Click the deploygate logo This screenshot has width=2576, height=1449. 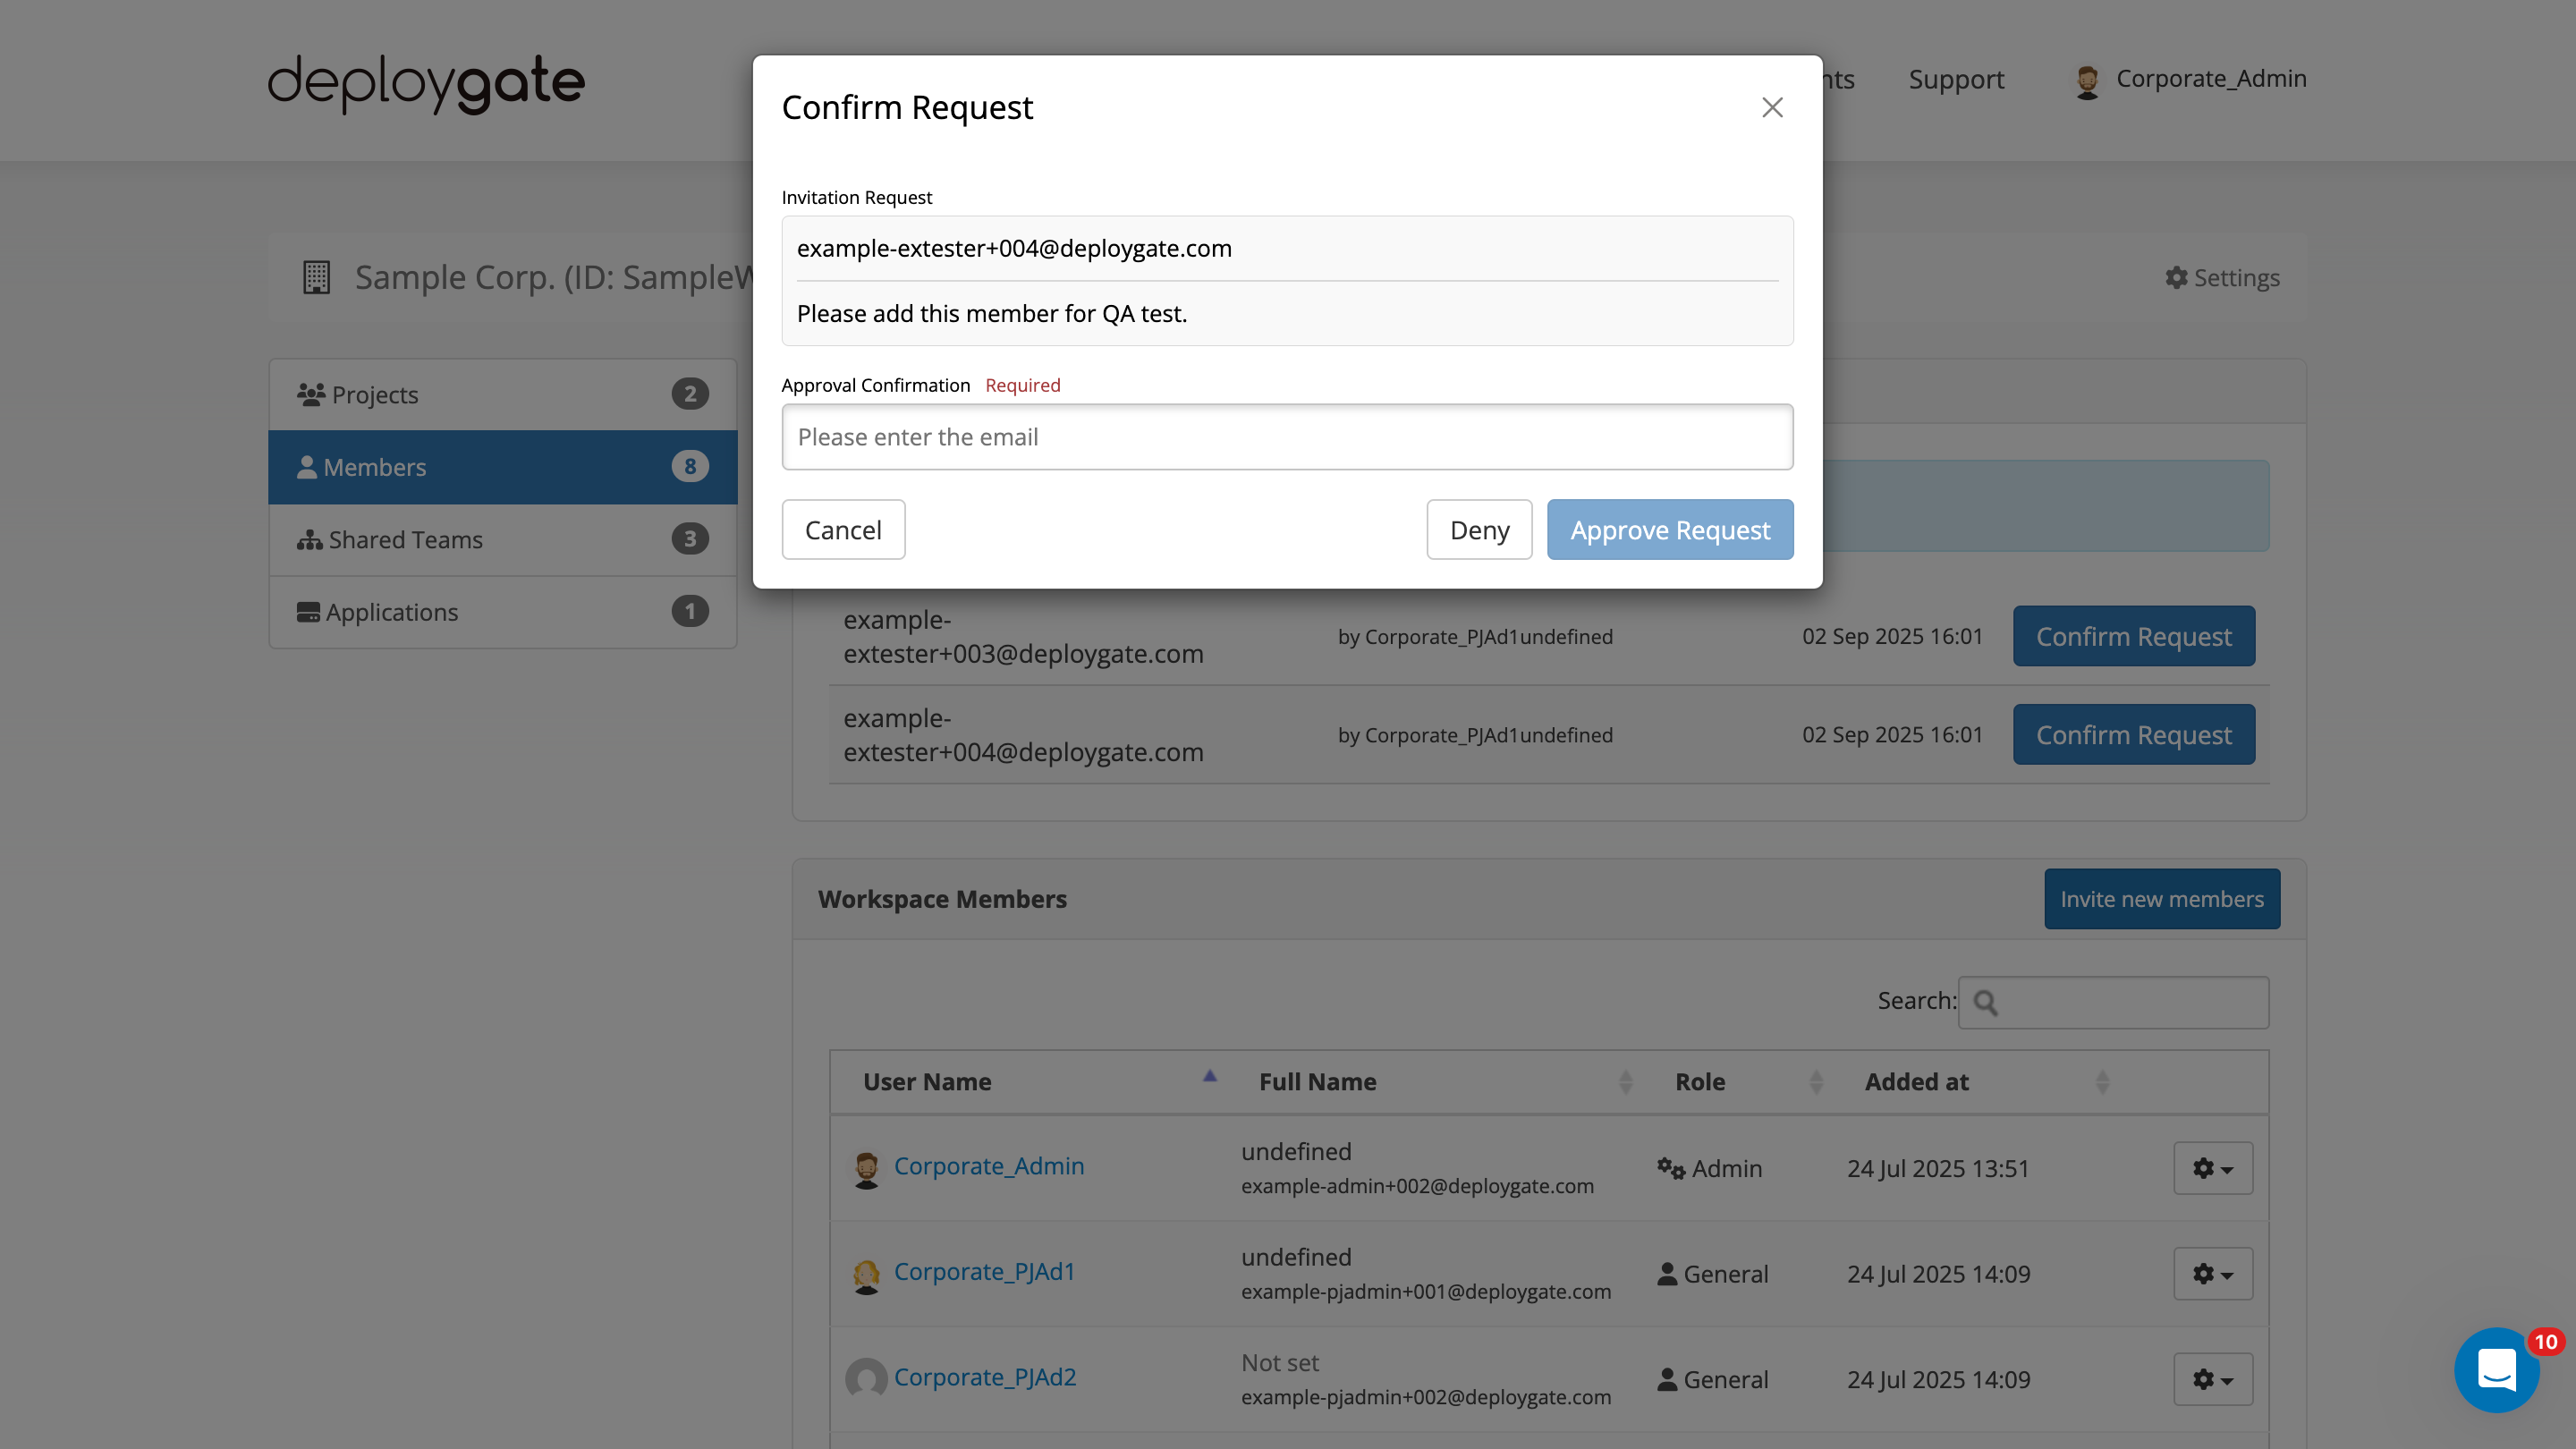(x=424, y=83)
